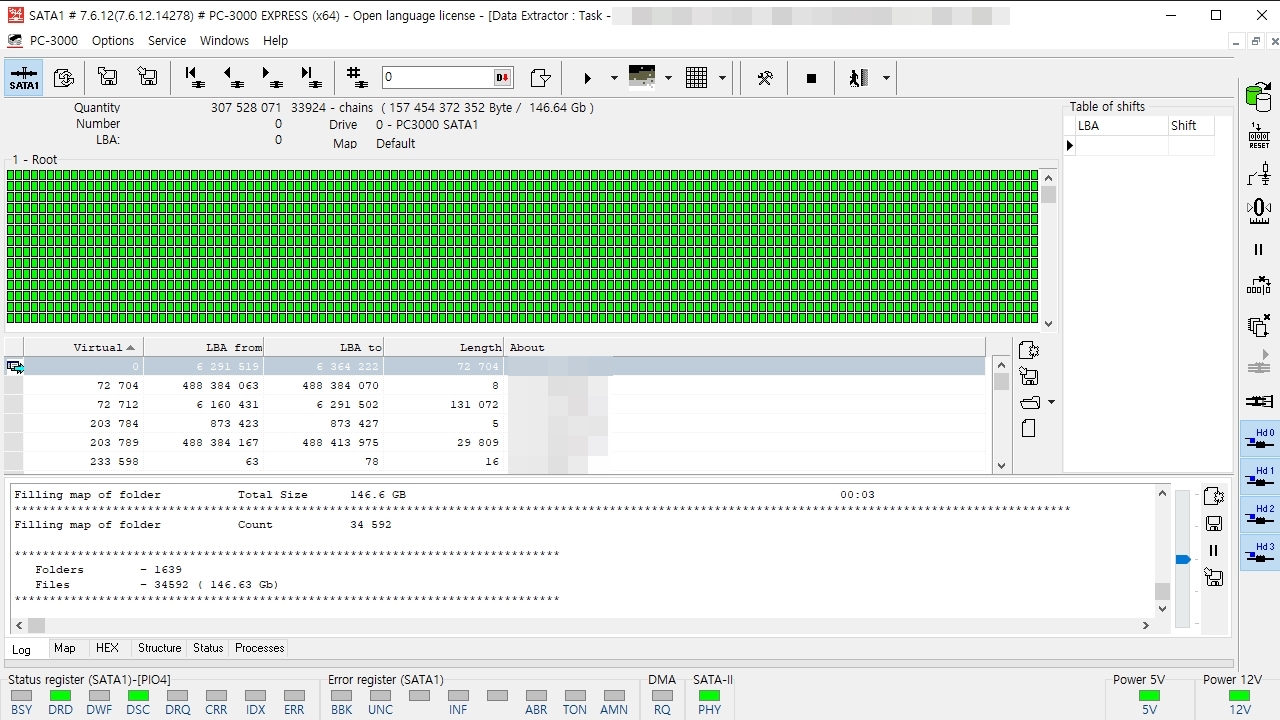Switch to the HEX tab

coord(107,648)
